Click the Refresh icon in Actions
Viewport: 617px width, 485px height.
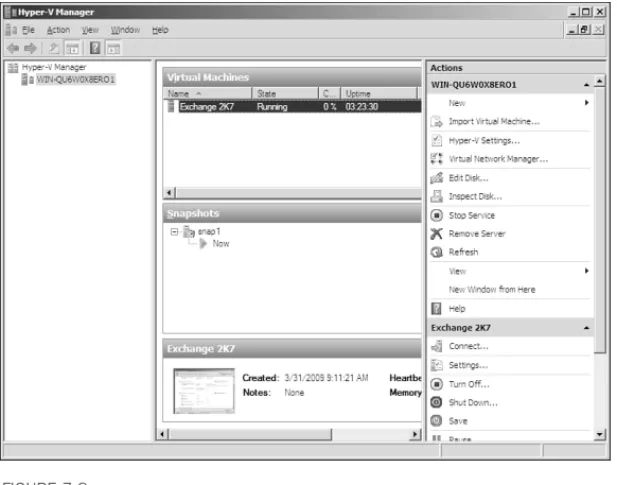436,252
